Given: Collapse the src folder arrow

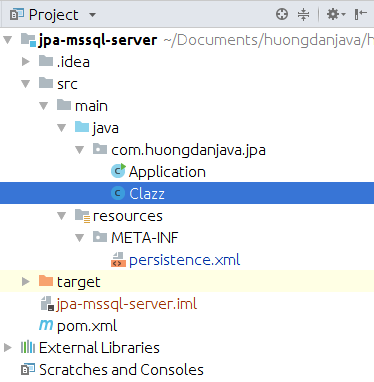Looking at the screenshot, I should (x=26, y=84).
